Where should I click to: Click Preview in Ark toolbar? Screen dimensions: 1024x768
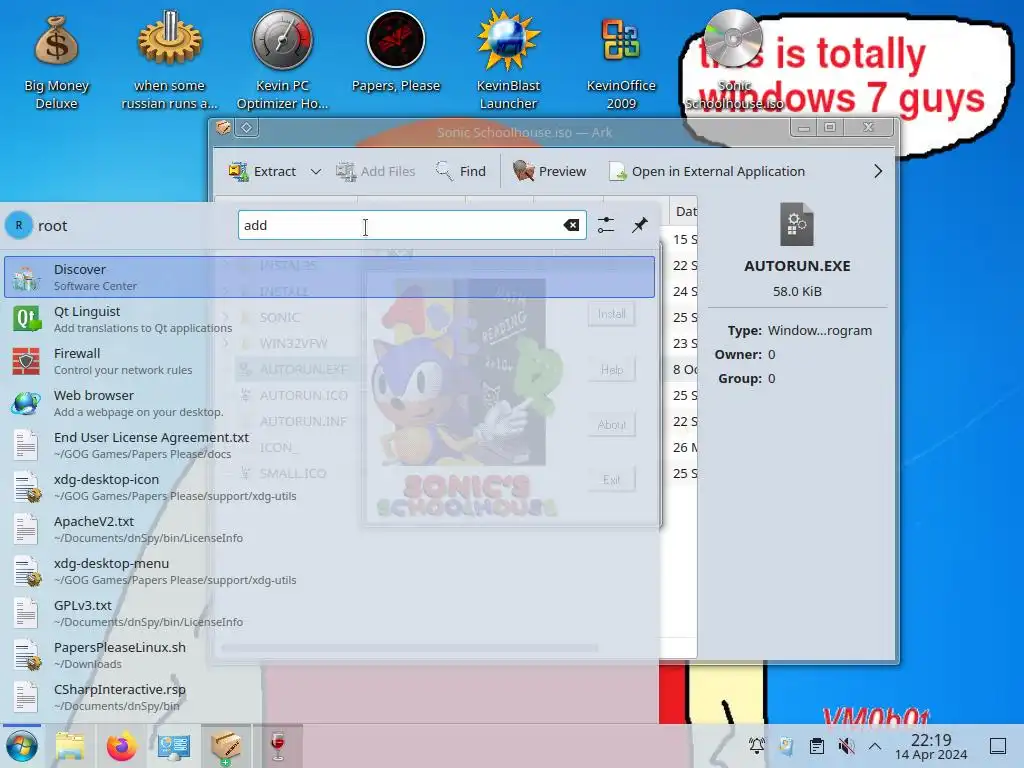(x=550, y=171)
